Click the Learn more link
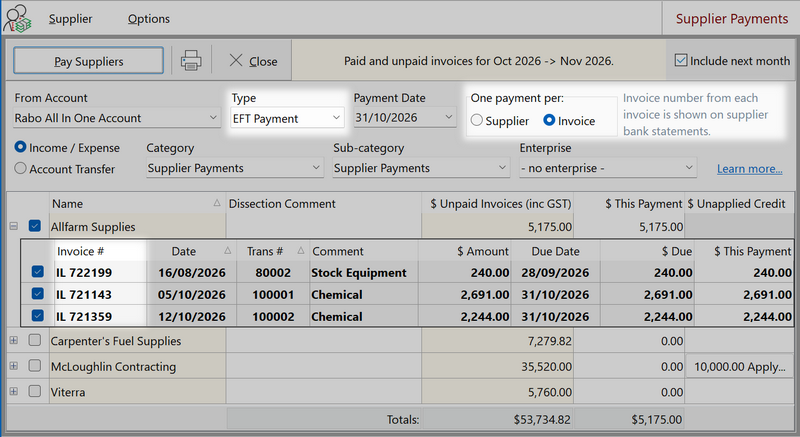This screenshot has height=437, width=800. 749,169
